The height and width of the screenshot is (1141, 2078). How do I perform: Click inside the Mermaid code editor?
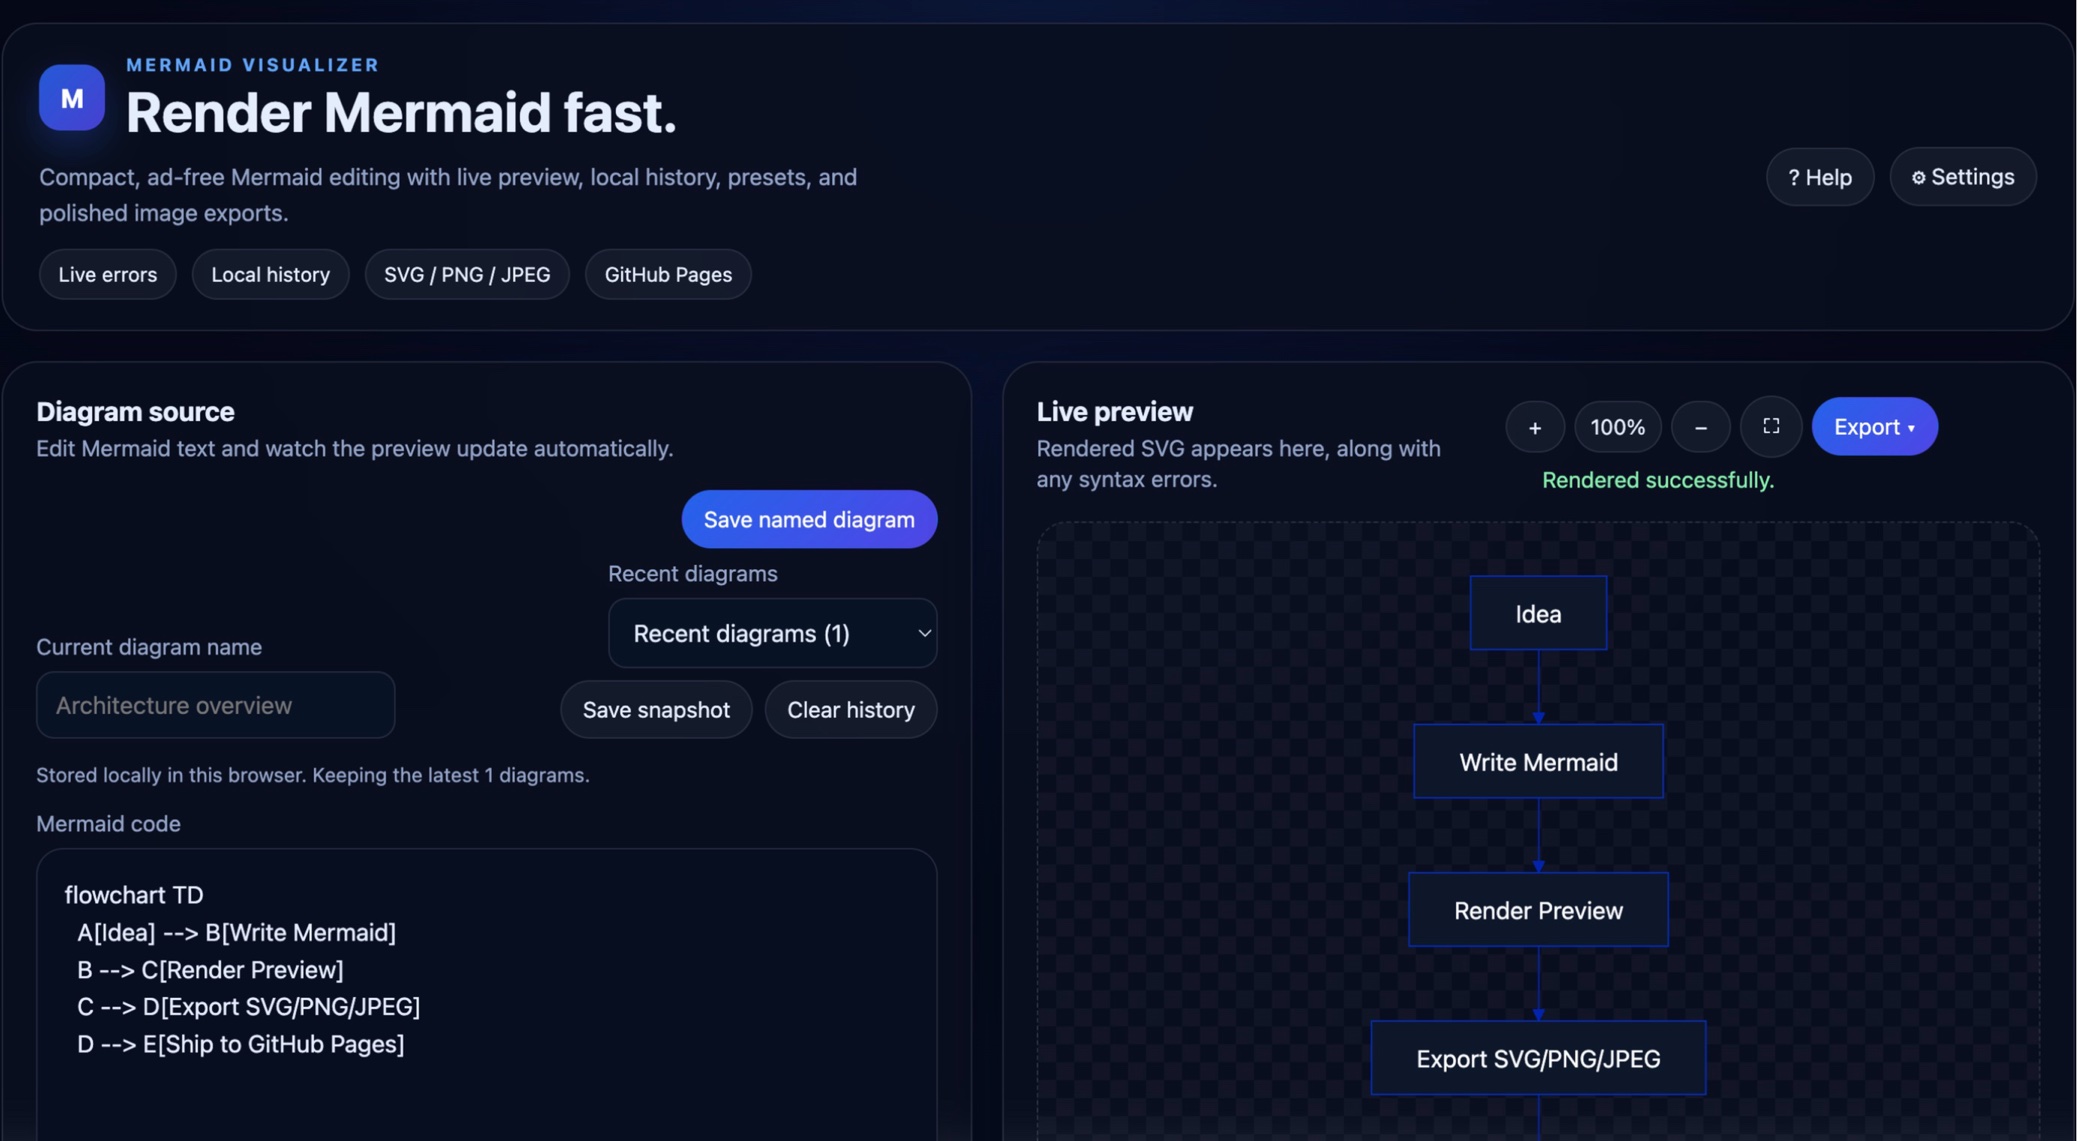click(x=486, y=1000)
